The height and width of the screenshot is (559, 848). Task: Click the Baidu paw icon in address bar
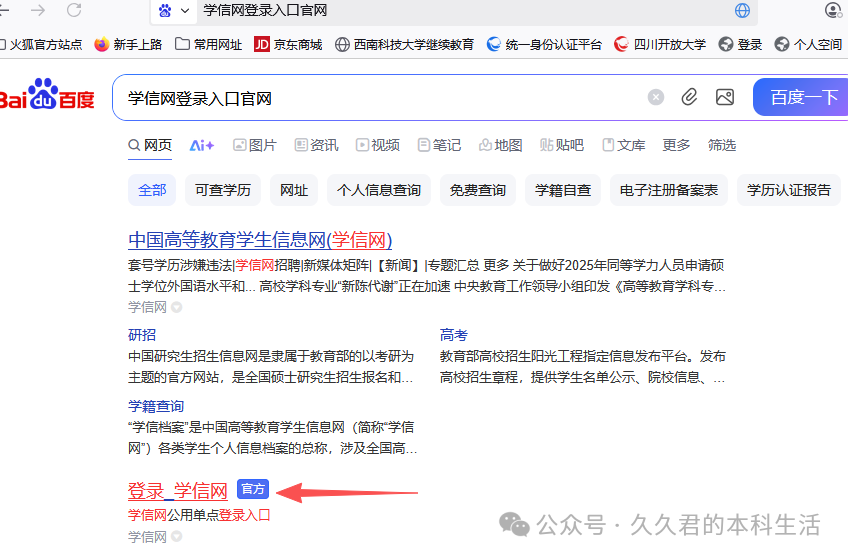165,10
